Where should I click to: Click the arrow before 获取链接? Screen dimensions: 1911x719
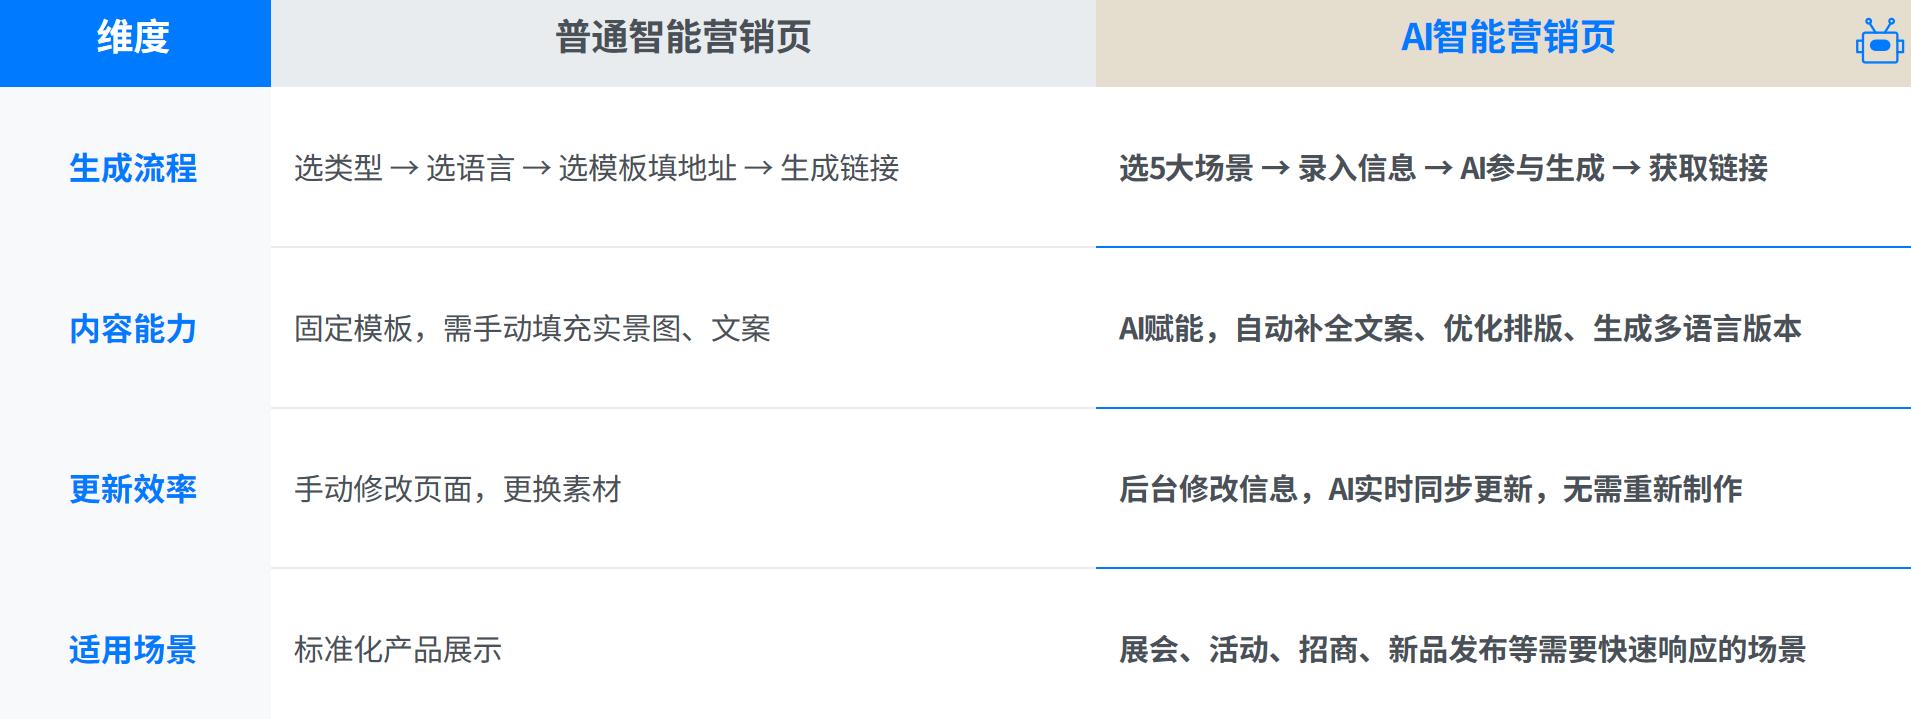pyautogui.click(x=1626, y=168)
